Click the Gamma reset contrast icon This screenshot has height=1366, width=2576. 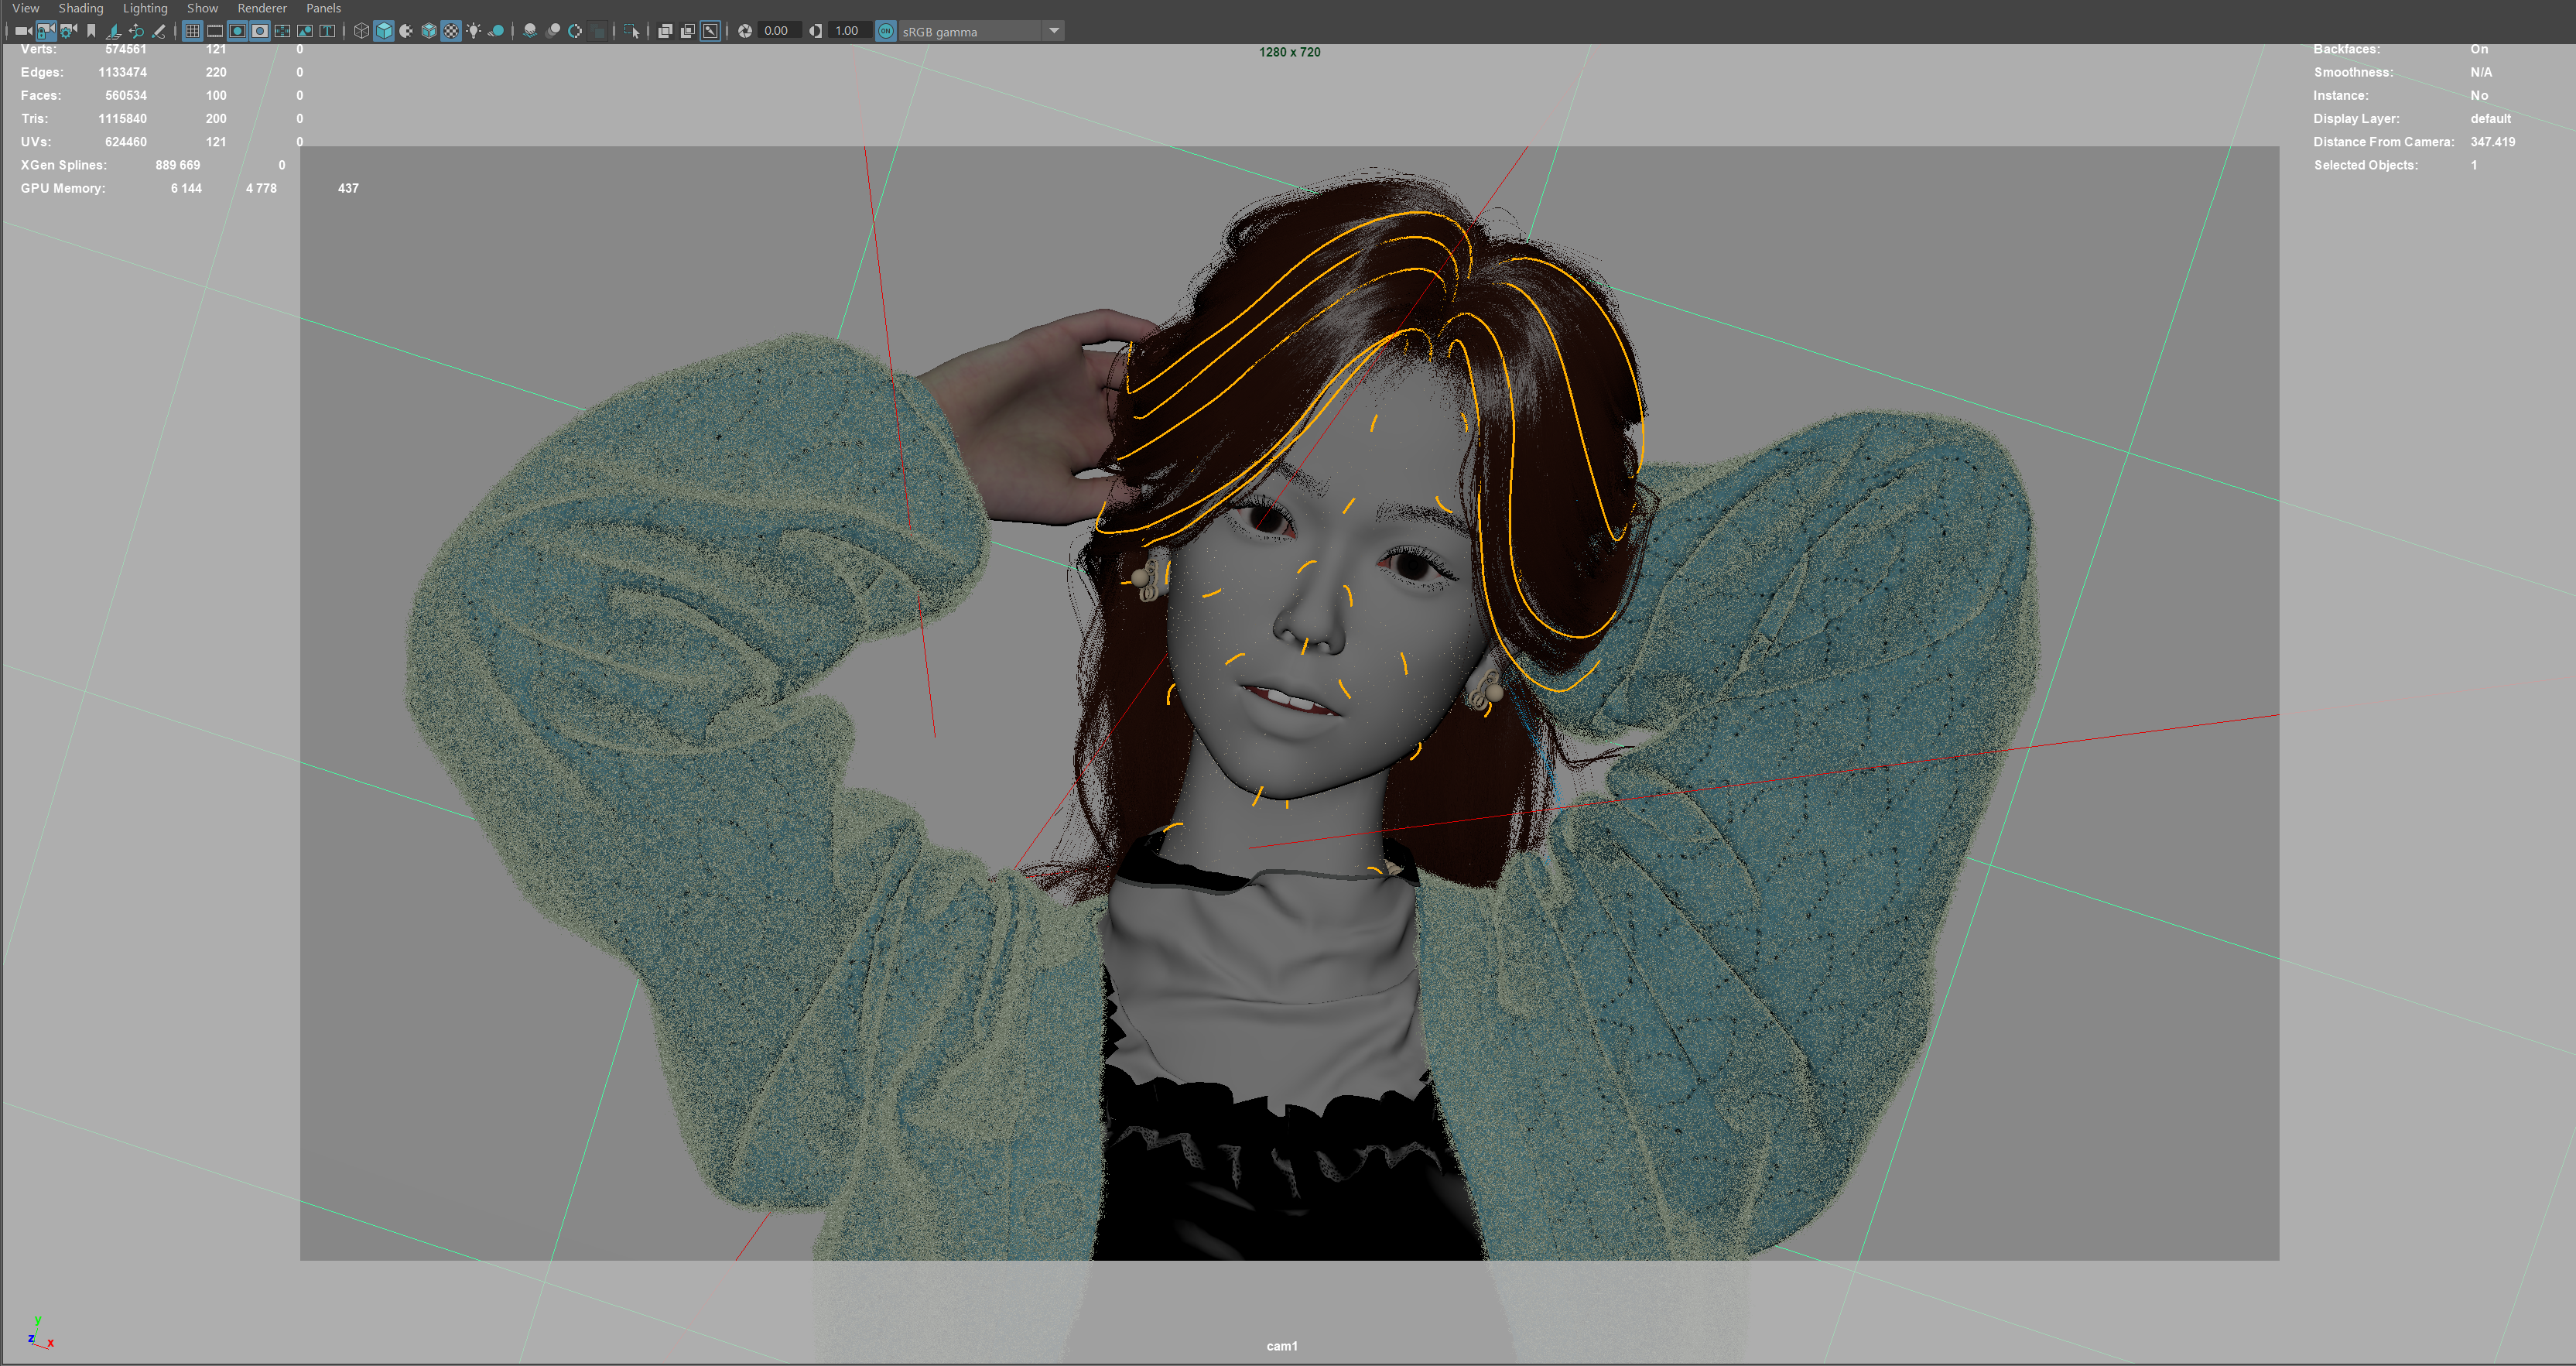coord(816,31)
